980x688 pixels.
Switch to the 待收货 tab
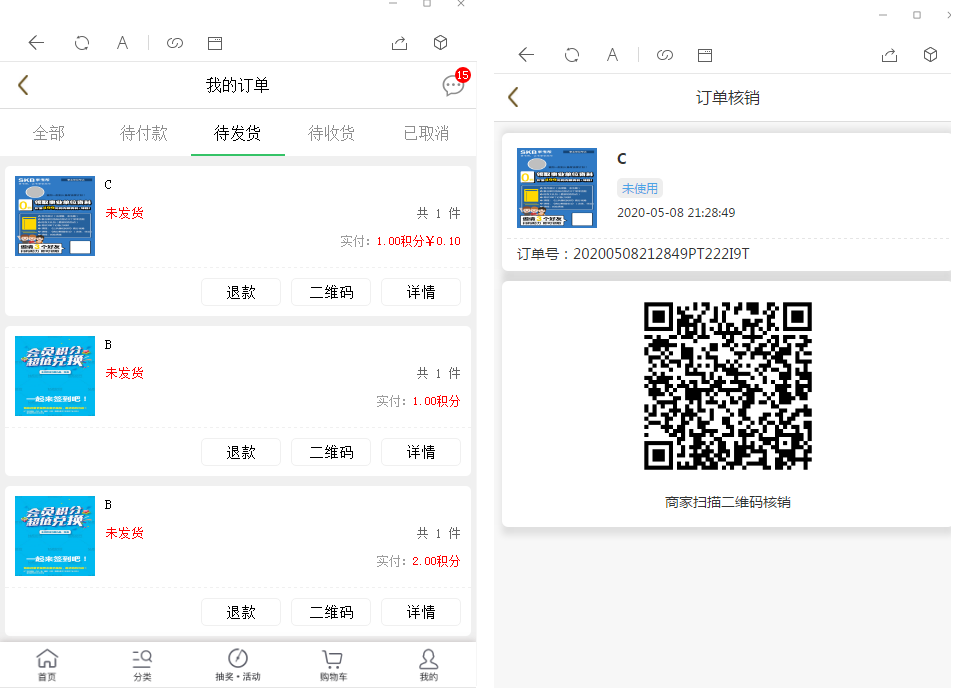pyautogui.click(x=331, y=133)
